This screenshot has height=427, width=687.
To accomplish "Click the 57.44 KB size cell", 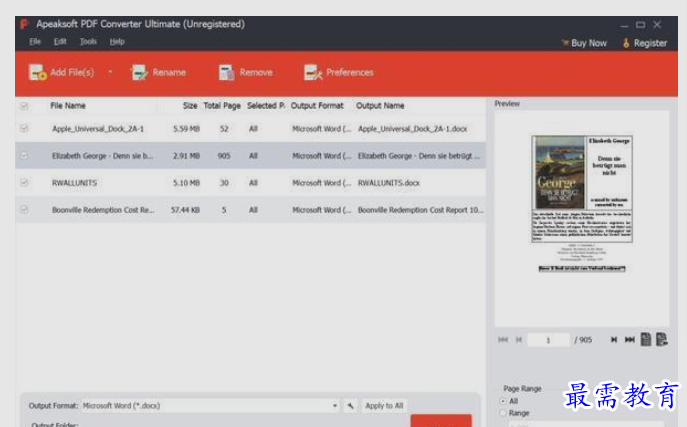I will [185, 210].
